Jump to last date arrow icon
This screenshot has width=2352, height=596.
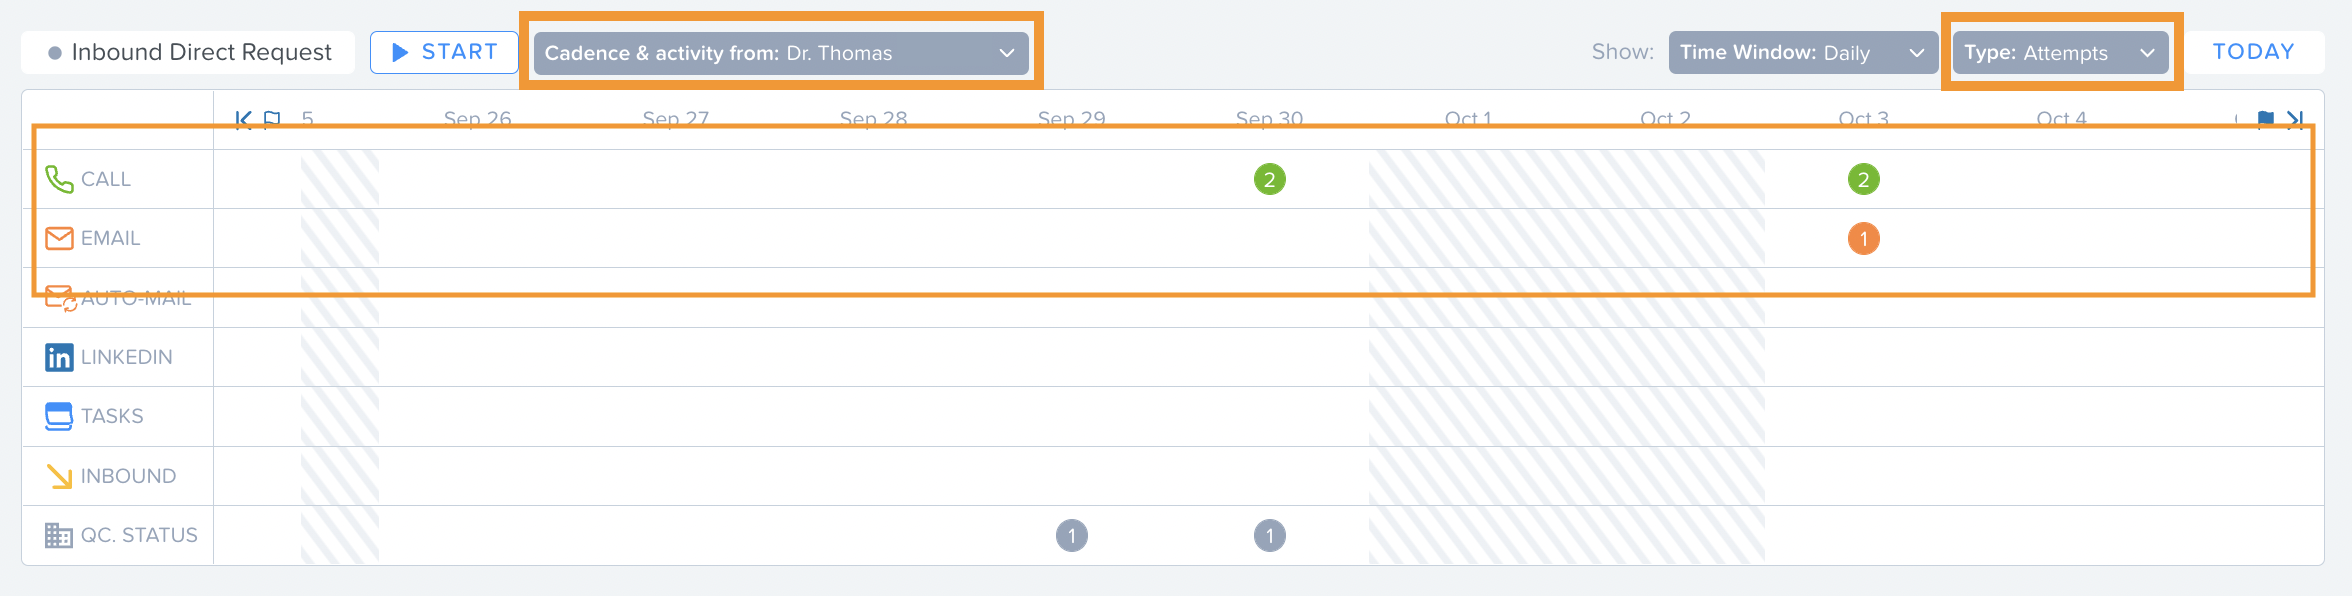[2295, 120]
